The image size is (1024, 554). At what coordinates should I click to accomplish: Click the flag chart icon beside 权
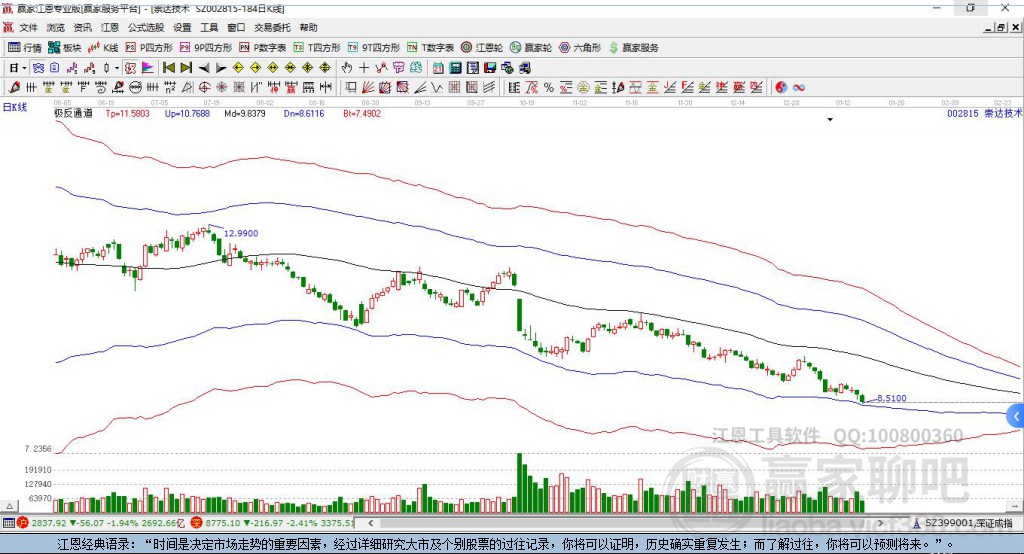pos(148,68)
